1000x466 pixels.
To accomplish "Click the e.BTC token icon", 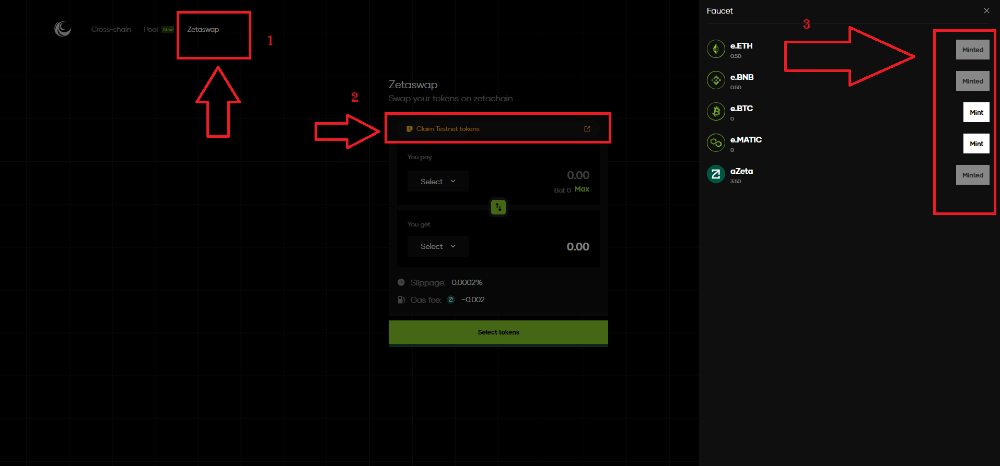I will pos(716,112).
